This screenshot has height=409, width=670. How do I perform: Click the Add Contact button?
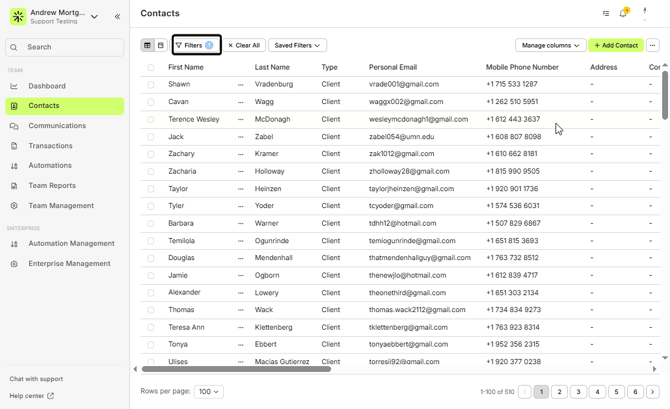pos(615,45)
